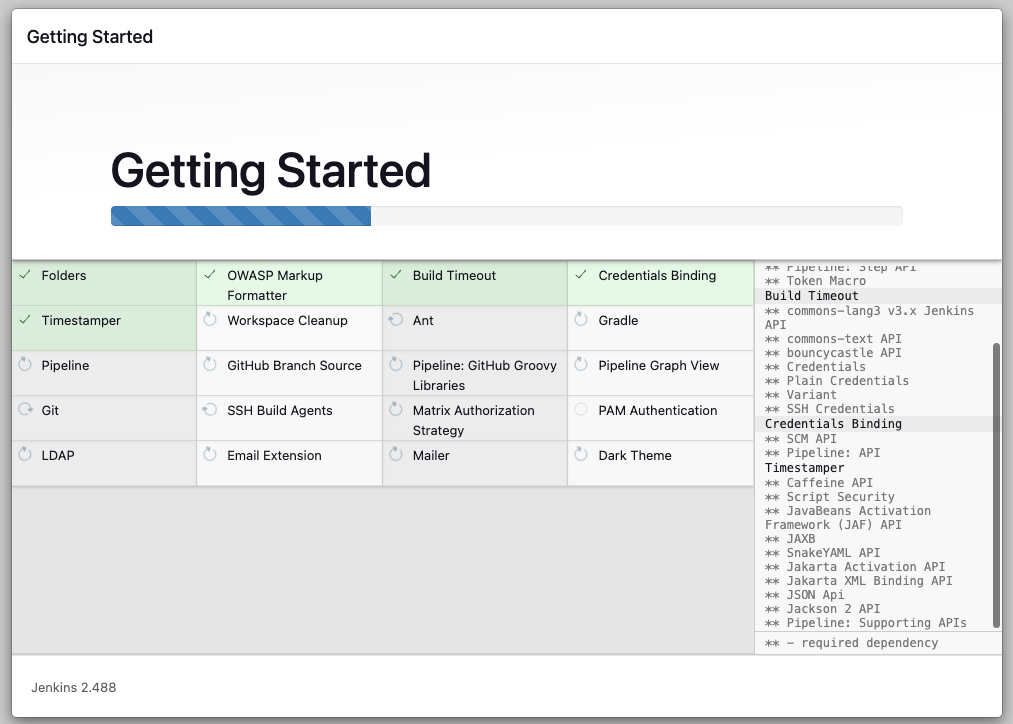This screenshot has height=724, width=1013.
Task: Click the pending icon beside PAM Authentication
Action: (x=581, y=409)
